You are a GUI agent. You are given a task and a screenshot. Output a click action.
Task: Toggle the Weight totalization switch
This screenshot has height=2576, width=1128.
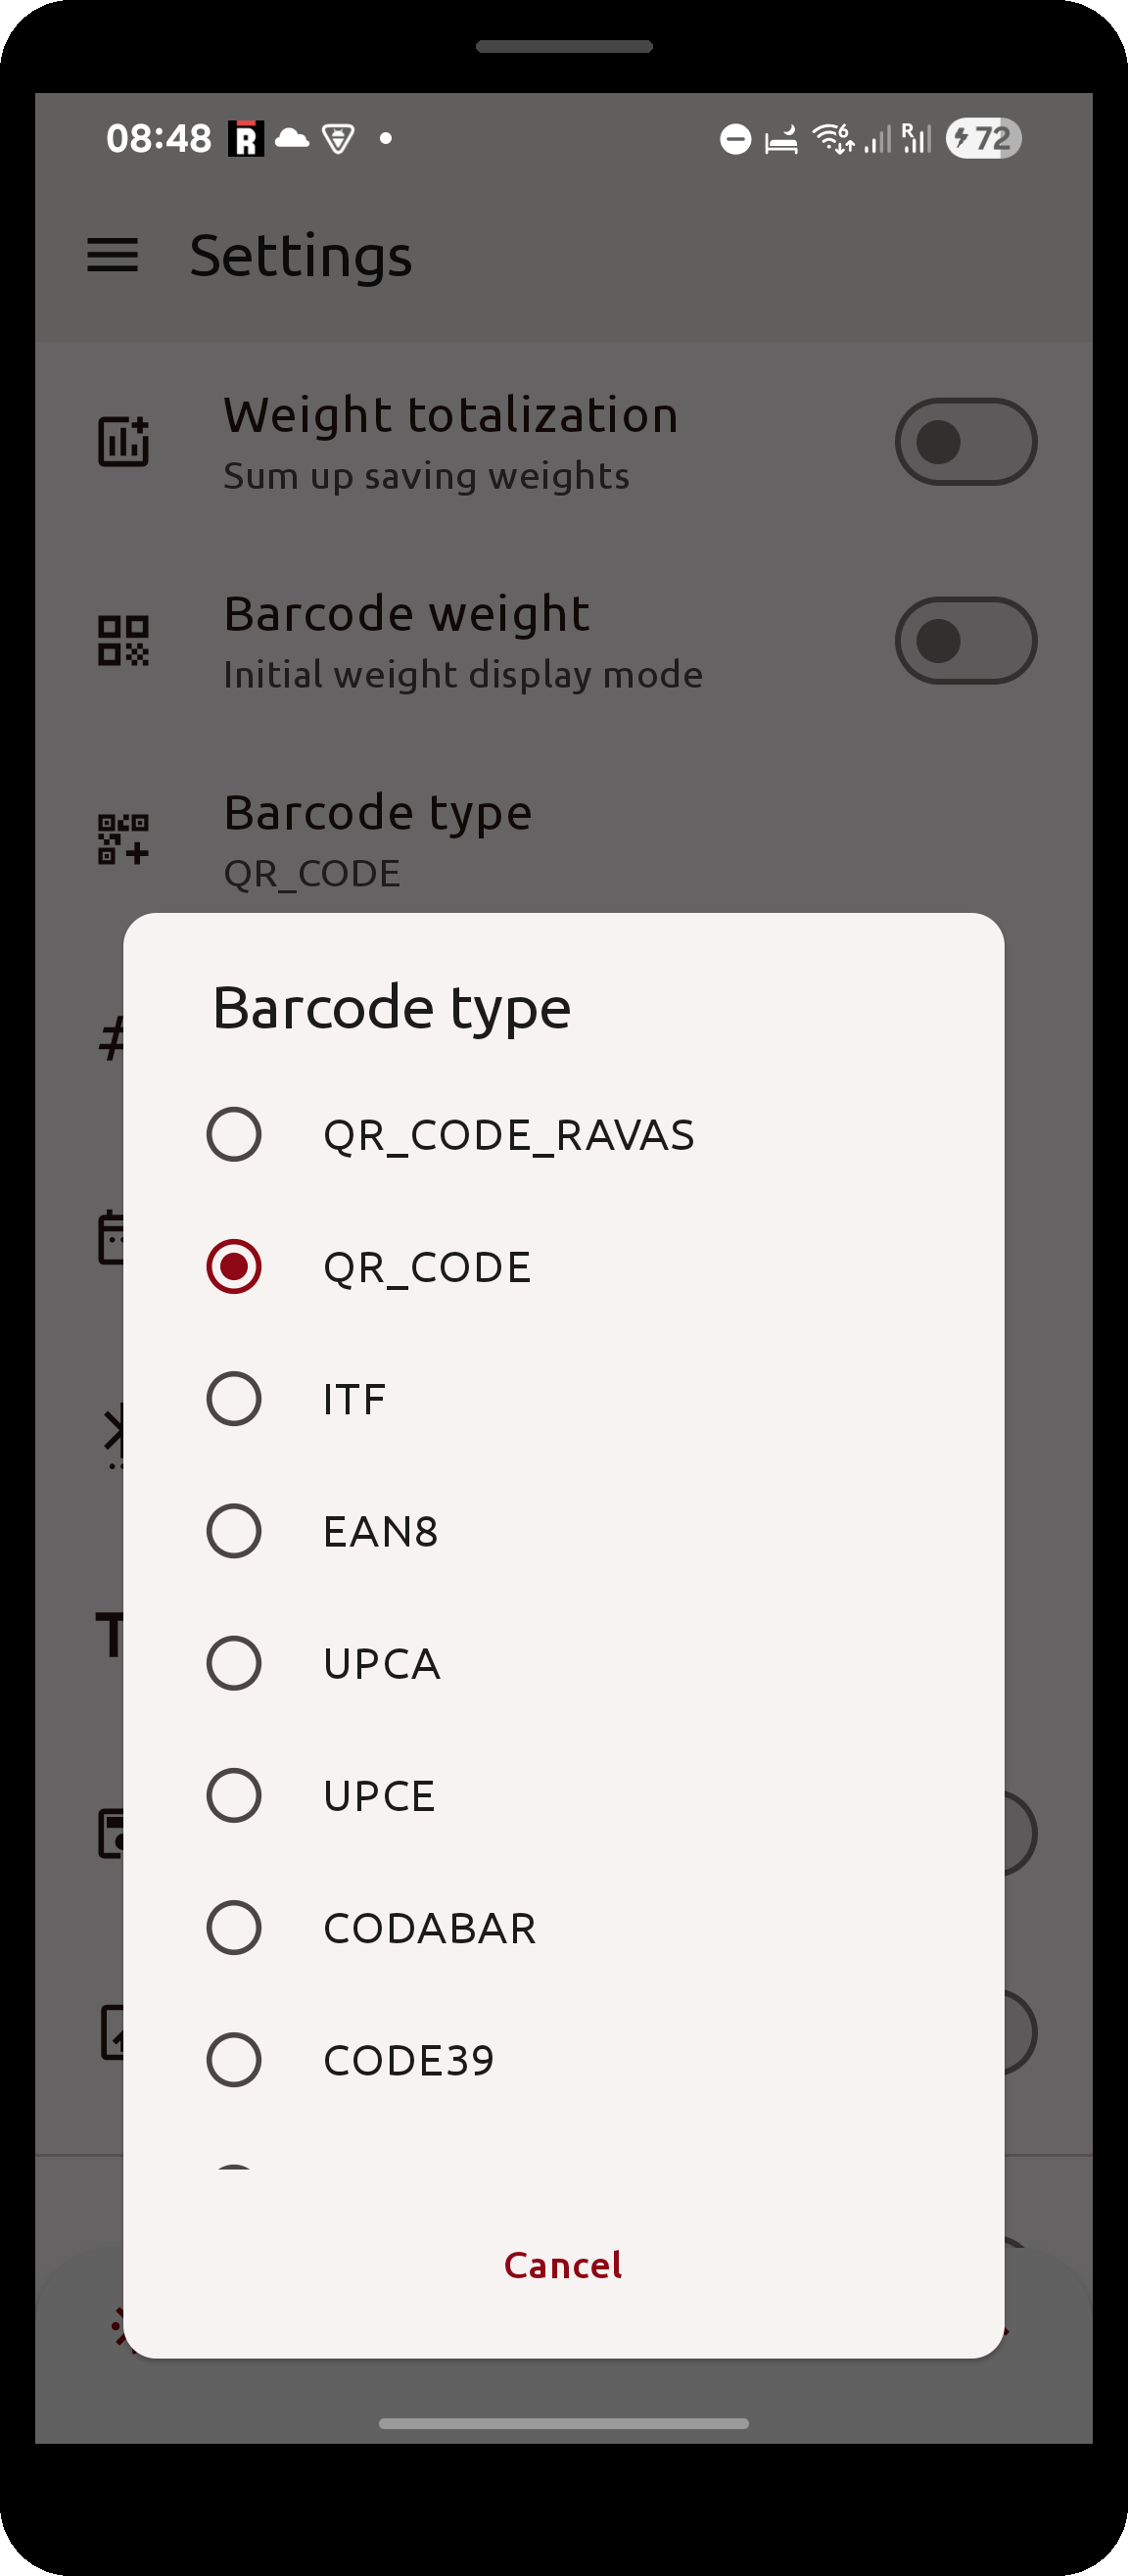965,442
